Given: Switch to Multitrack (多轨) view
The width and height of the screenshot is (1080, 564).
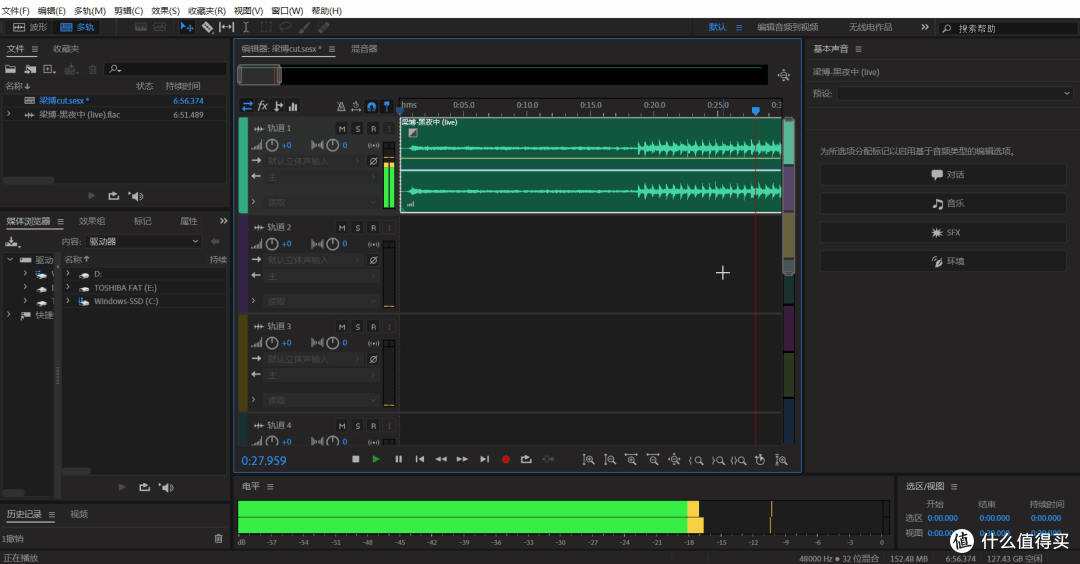Looking at the screenshot, I should (x=76, y=28).
